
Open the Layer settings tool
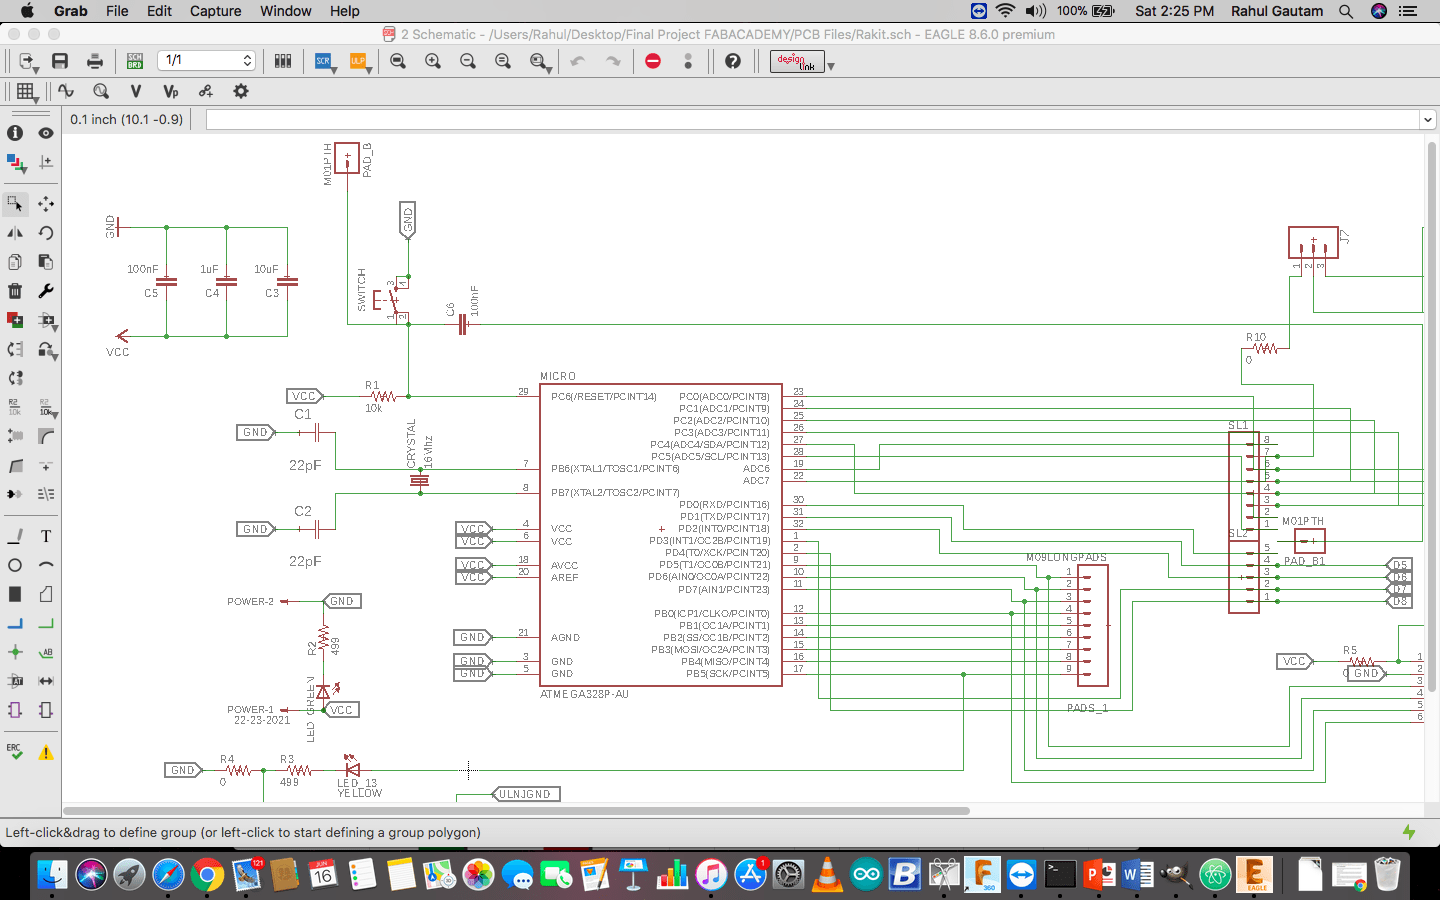(15, 162)
